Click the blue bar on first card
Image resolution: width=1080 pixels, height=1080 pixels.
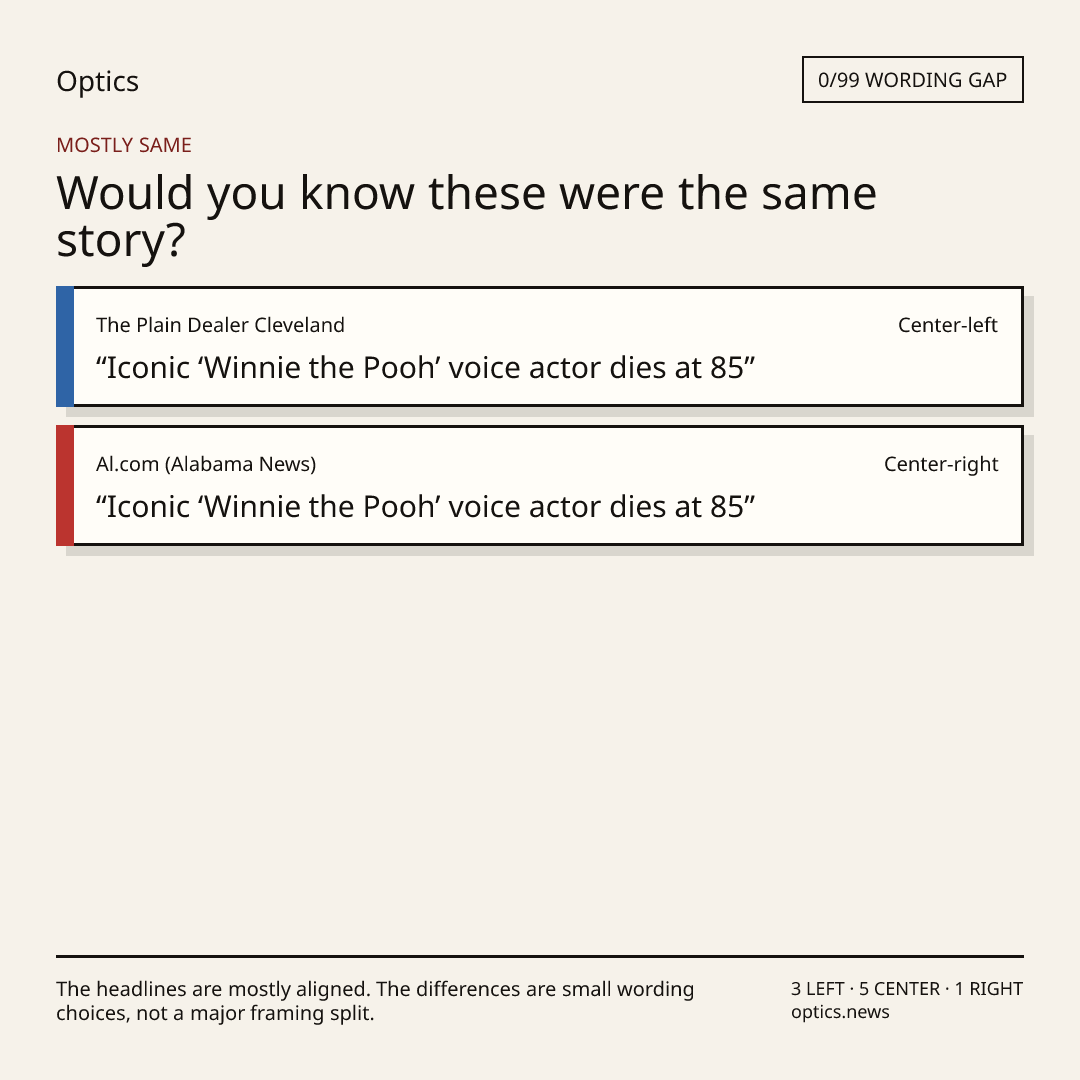pos(65,346)
